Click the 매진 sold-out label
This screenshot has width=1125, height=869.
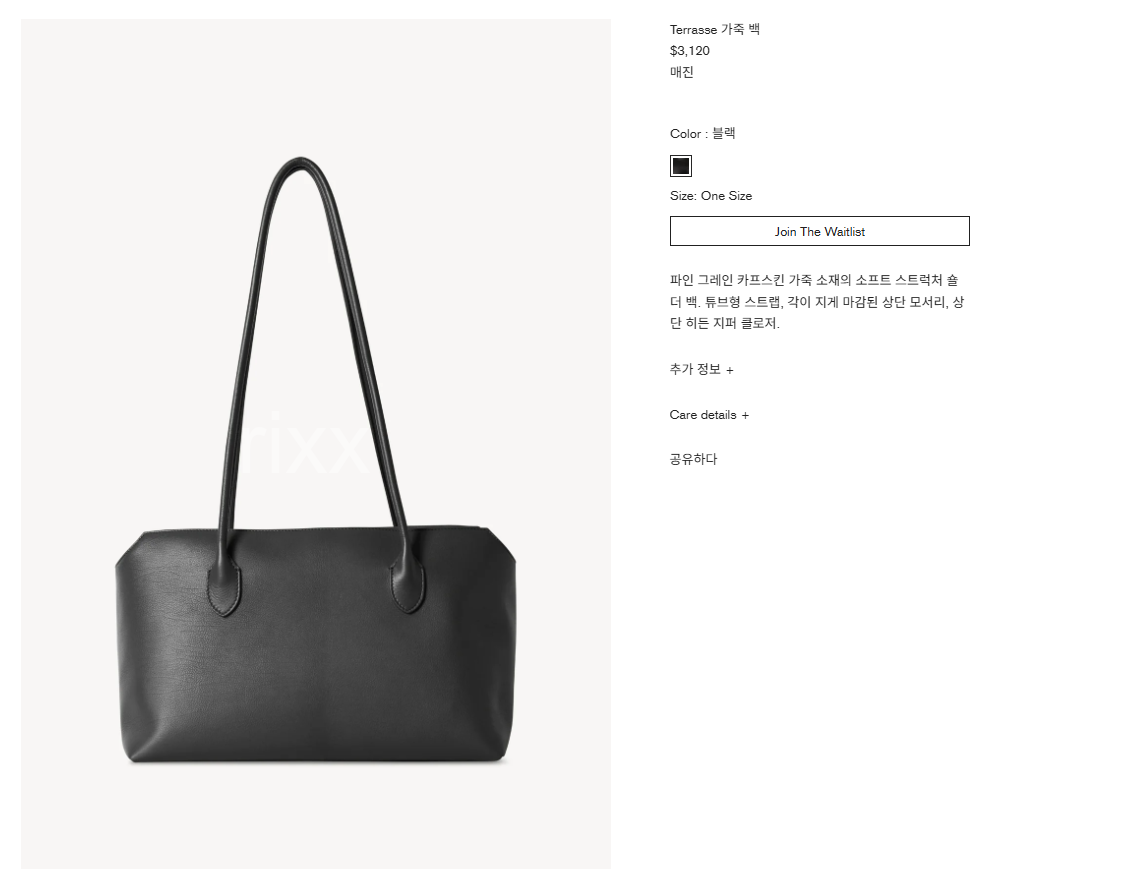[682, 72]
